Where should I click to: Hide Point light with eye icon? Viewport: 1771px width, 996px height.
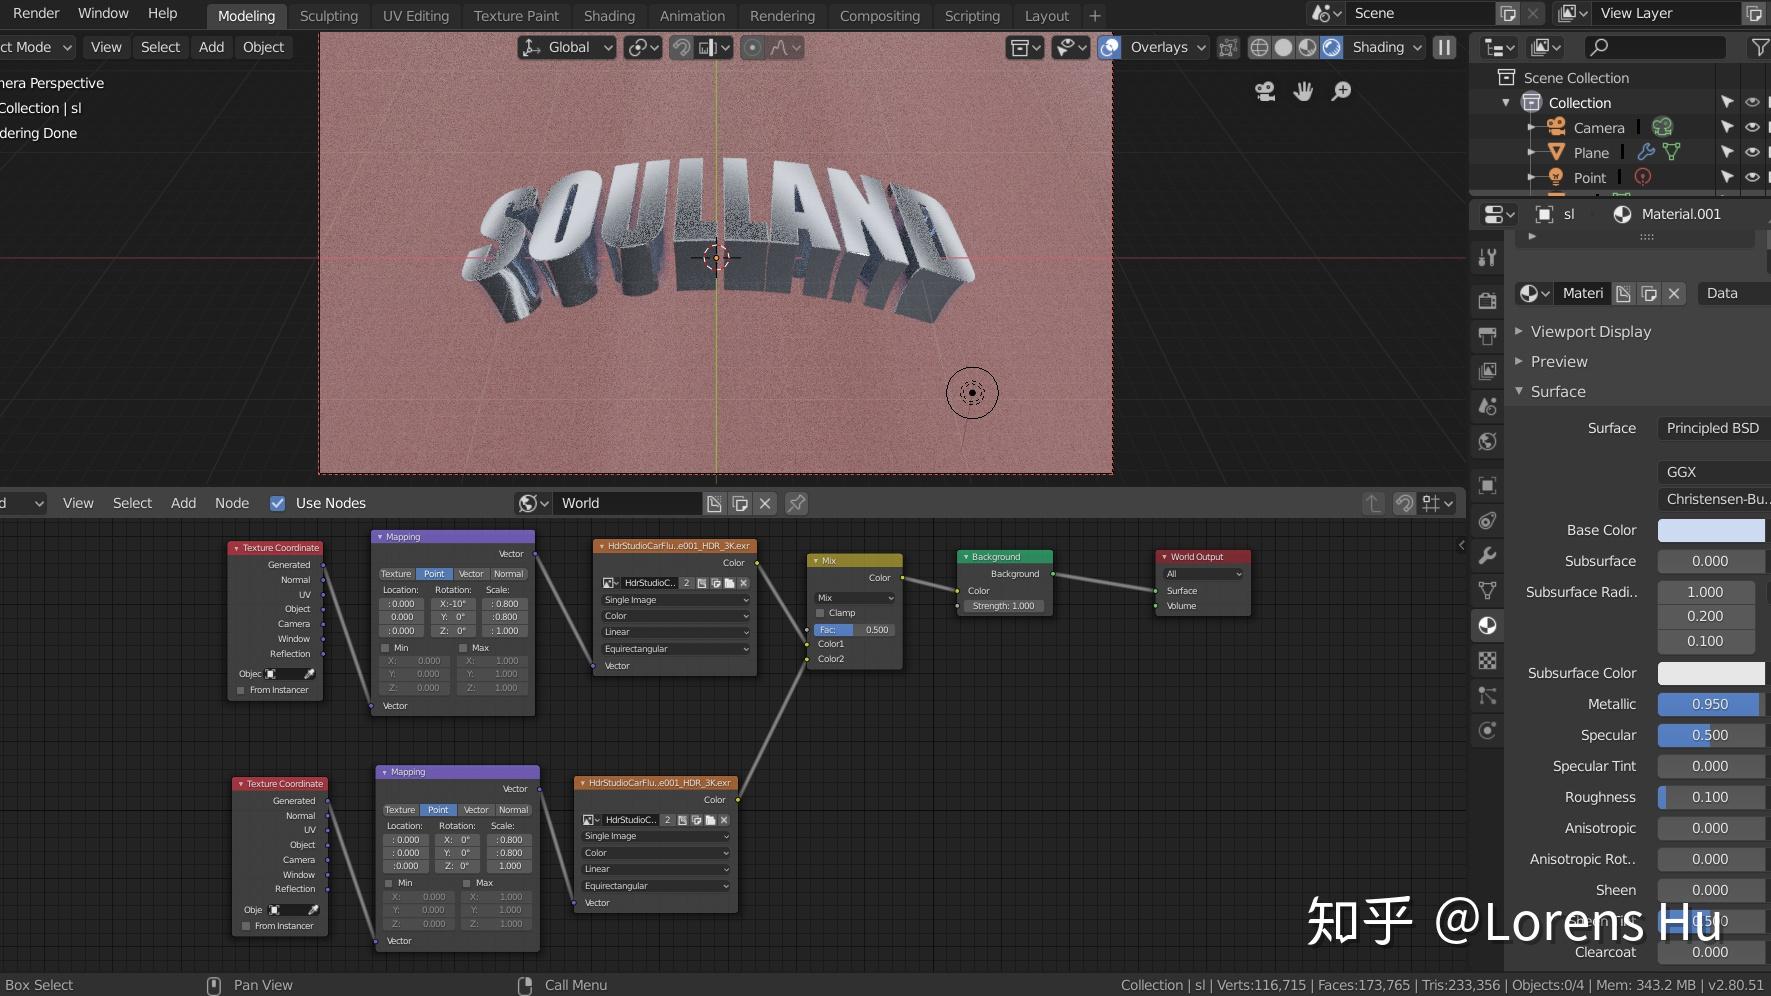1752,177
